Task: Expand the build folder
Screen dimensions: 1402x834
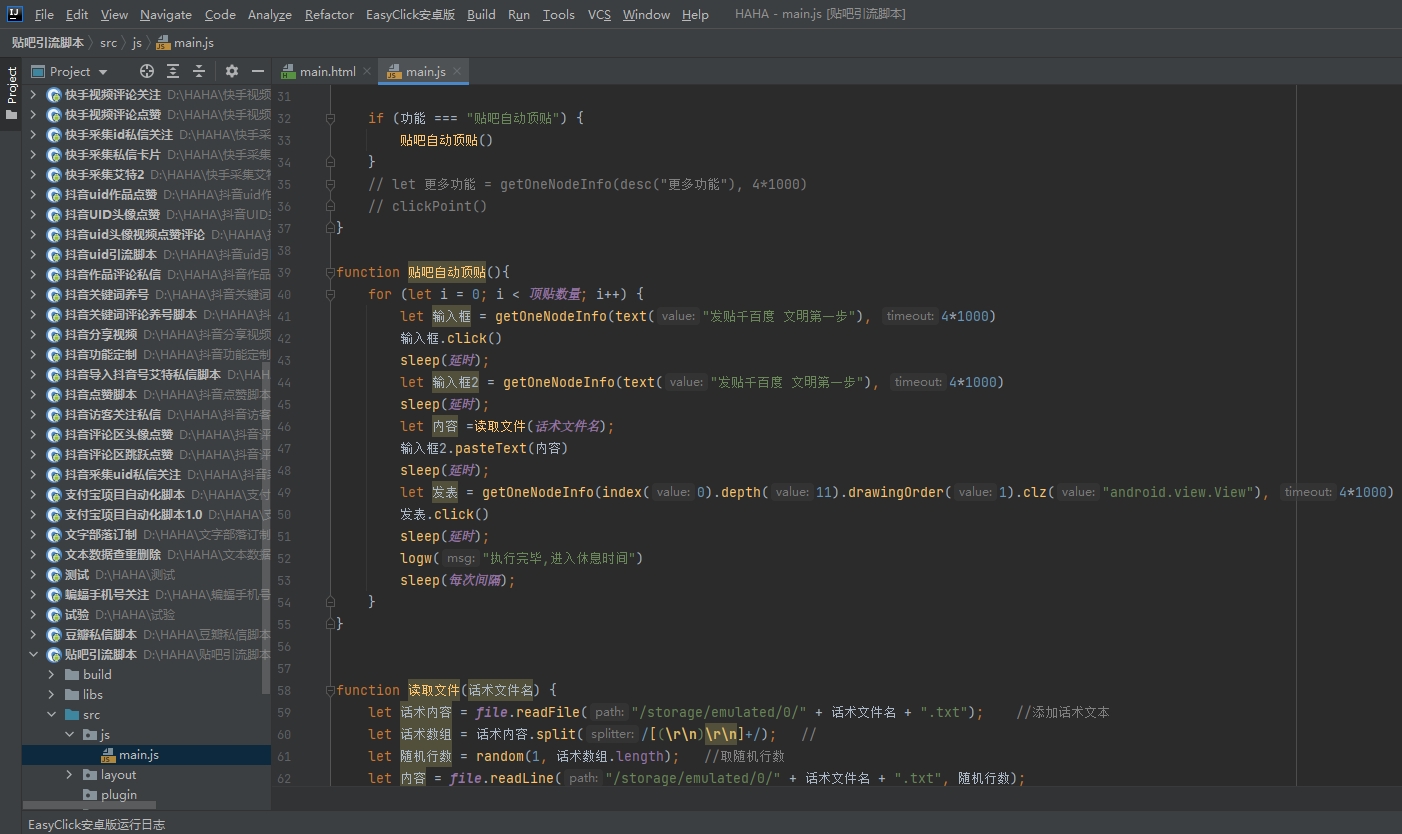Action: tap(52, 675)
